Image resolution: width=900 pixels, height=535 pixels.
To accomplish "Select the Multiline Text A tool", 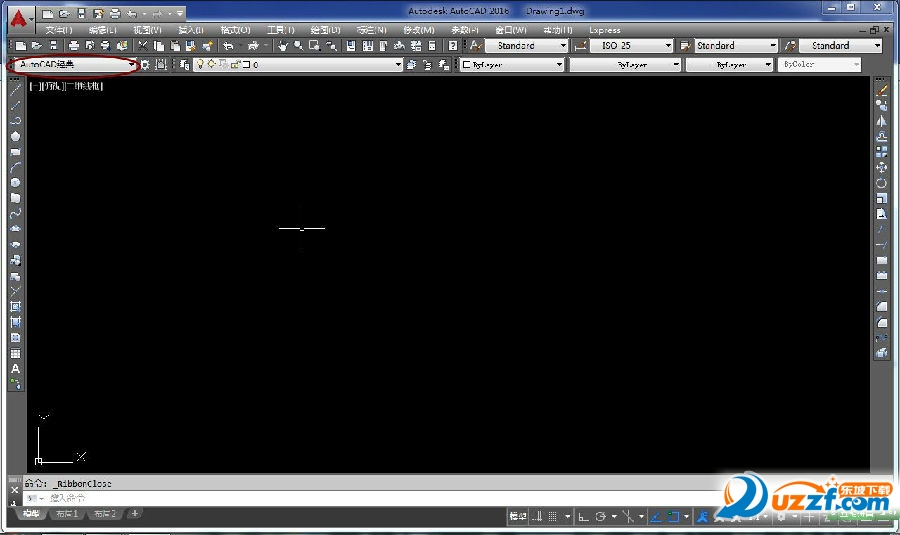I will coord(15,369).
